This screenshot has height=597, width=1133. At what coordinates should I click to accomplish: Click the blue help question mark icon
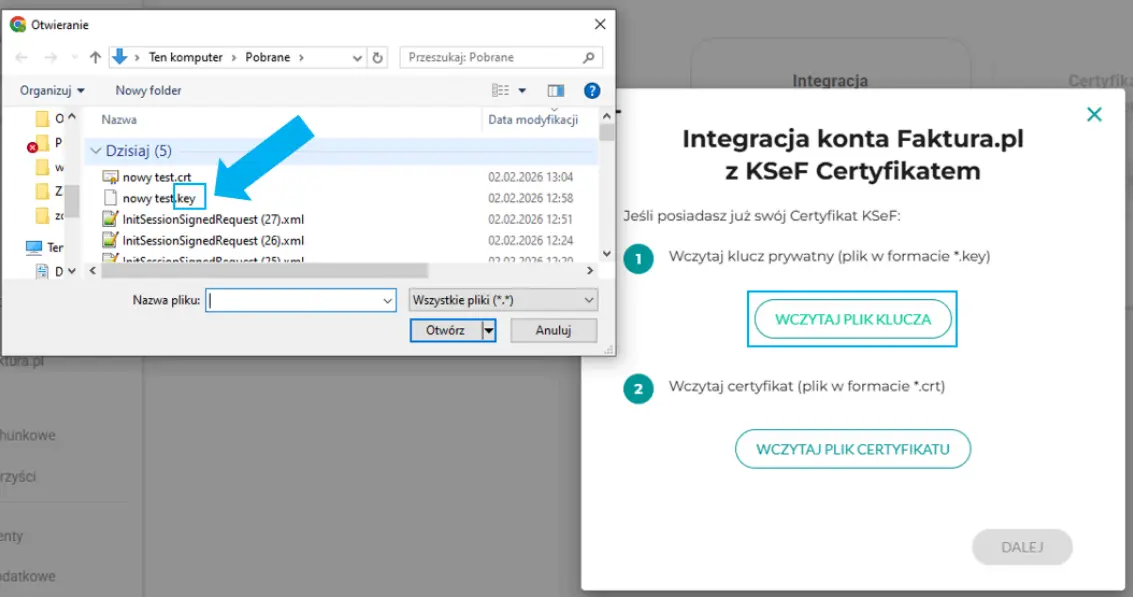coord(591,91)
